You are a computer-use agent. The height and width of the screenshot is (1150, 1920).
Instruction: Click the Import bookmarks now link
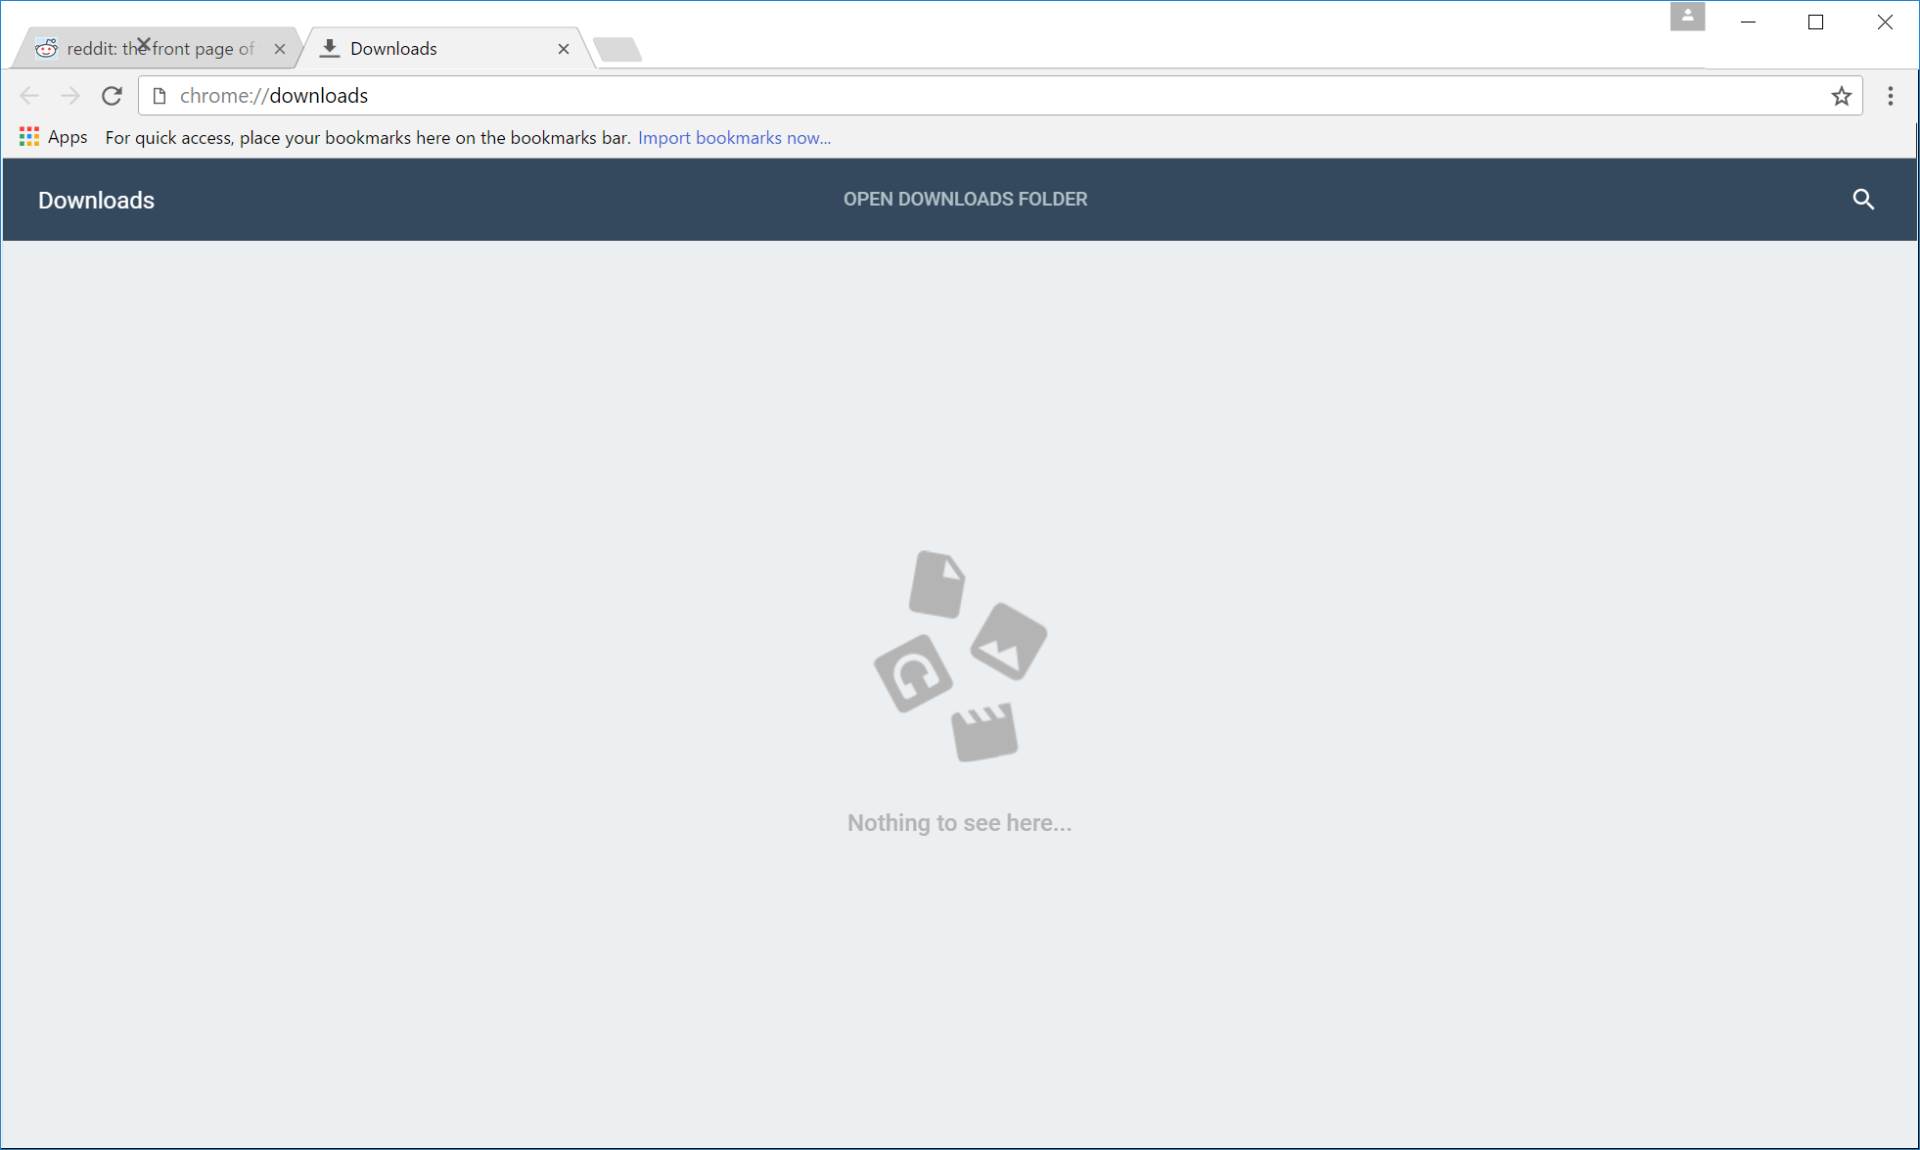(734, 137)
